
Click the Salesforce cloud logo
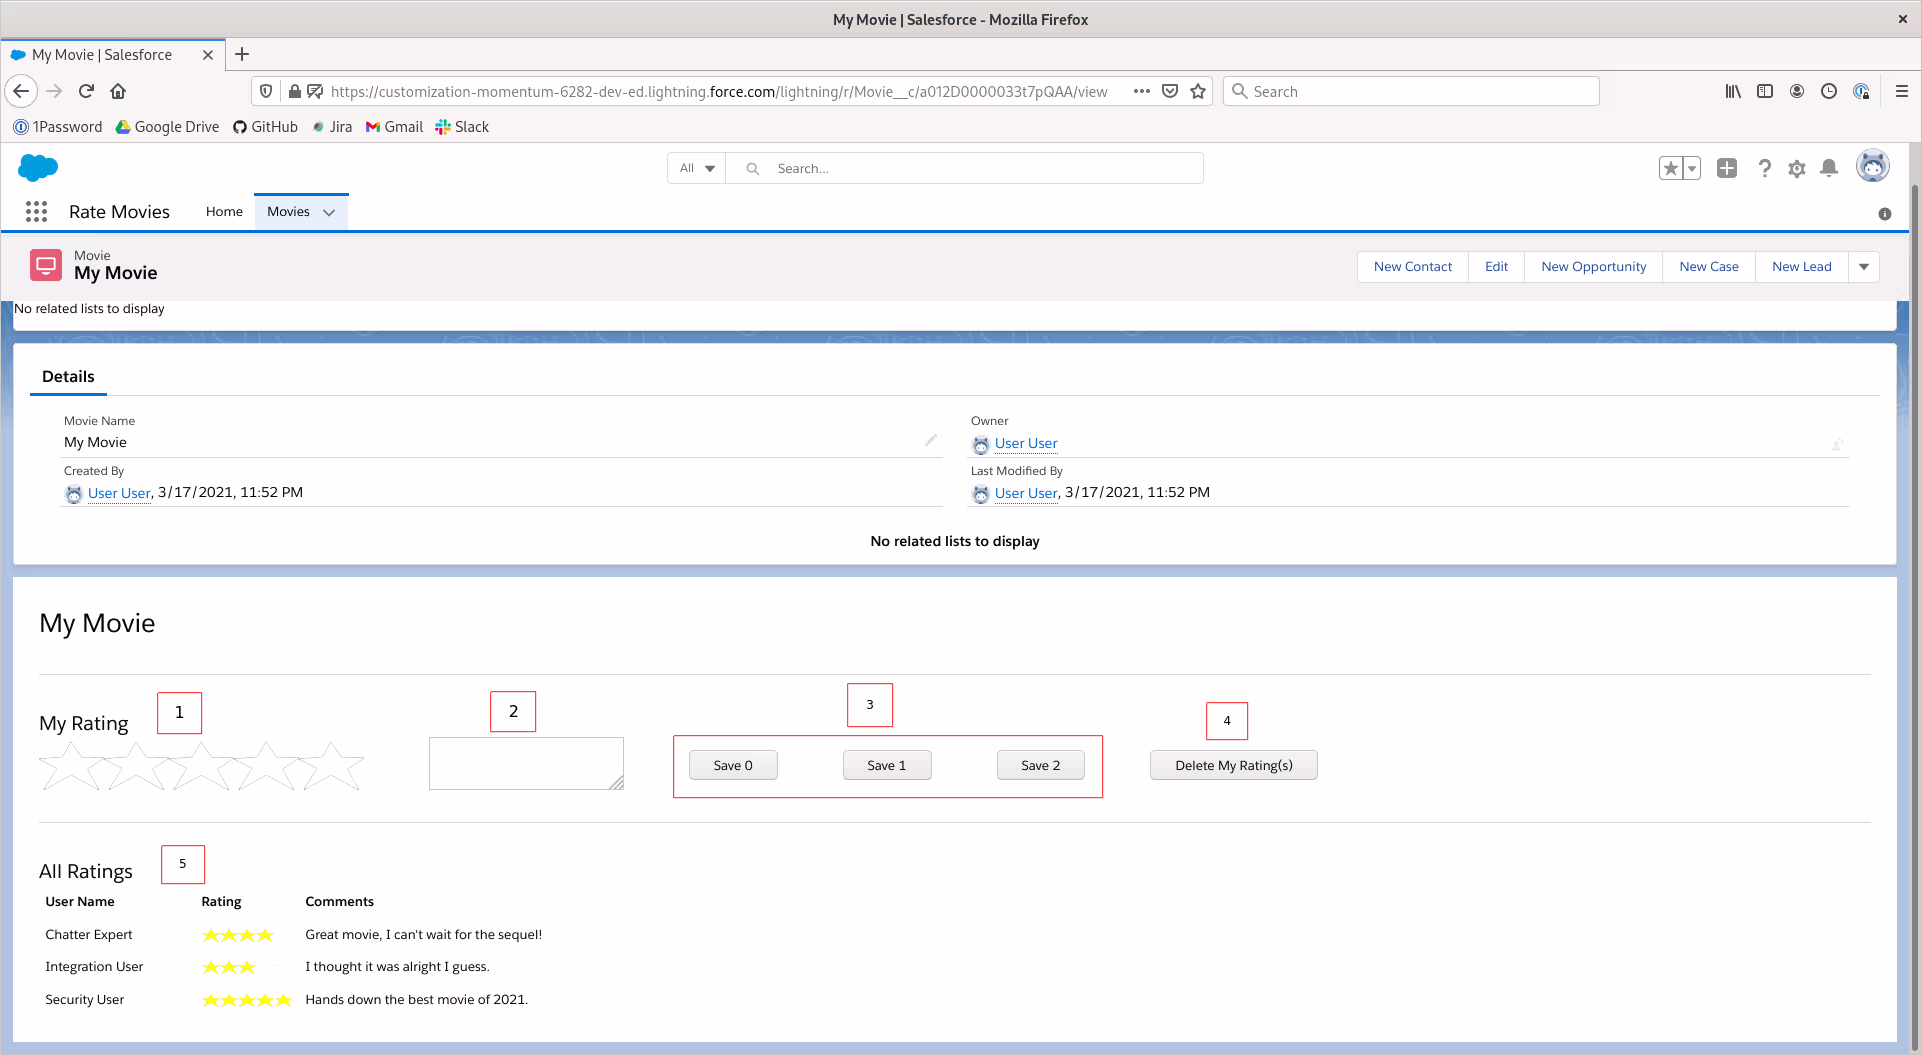click(x=38, y=167)
